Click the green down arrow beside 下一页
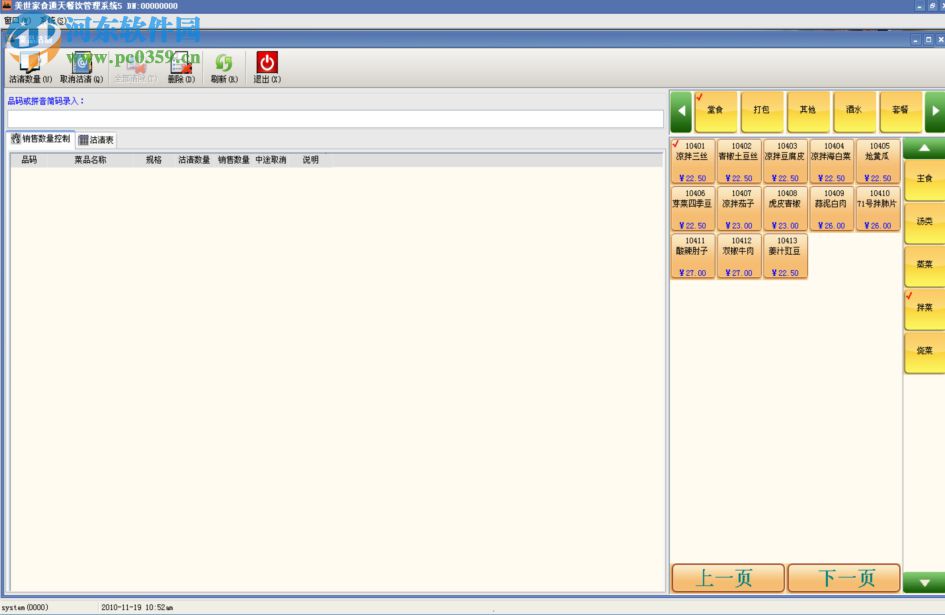Image resolution: width=945 pixels, height=615 pixels. (x=924, y=582)
